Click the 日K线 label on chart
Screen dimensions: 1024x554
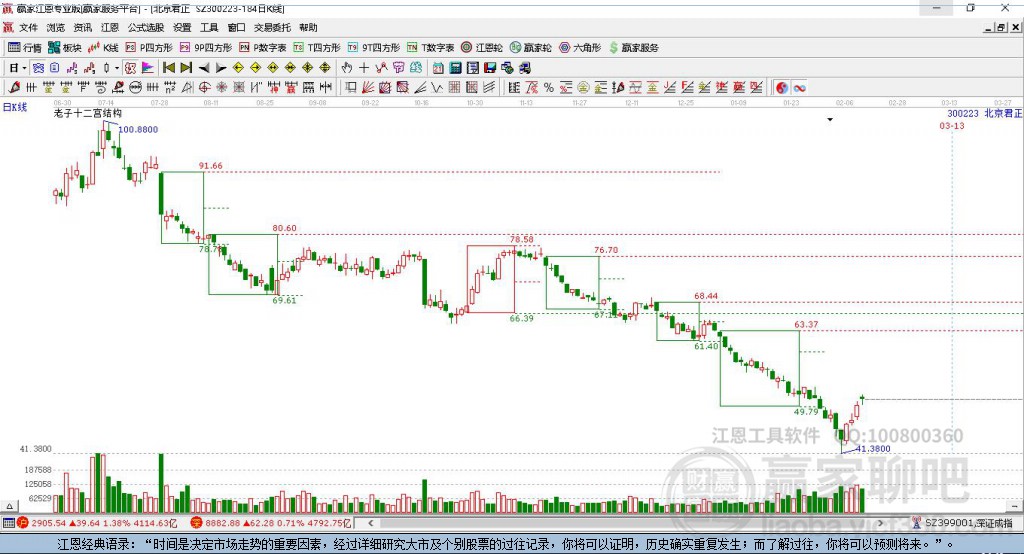[x=14, y=106]
